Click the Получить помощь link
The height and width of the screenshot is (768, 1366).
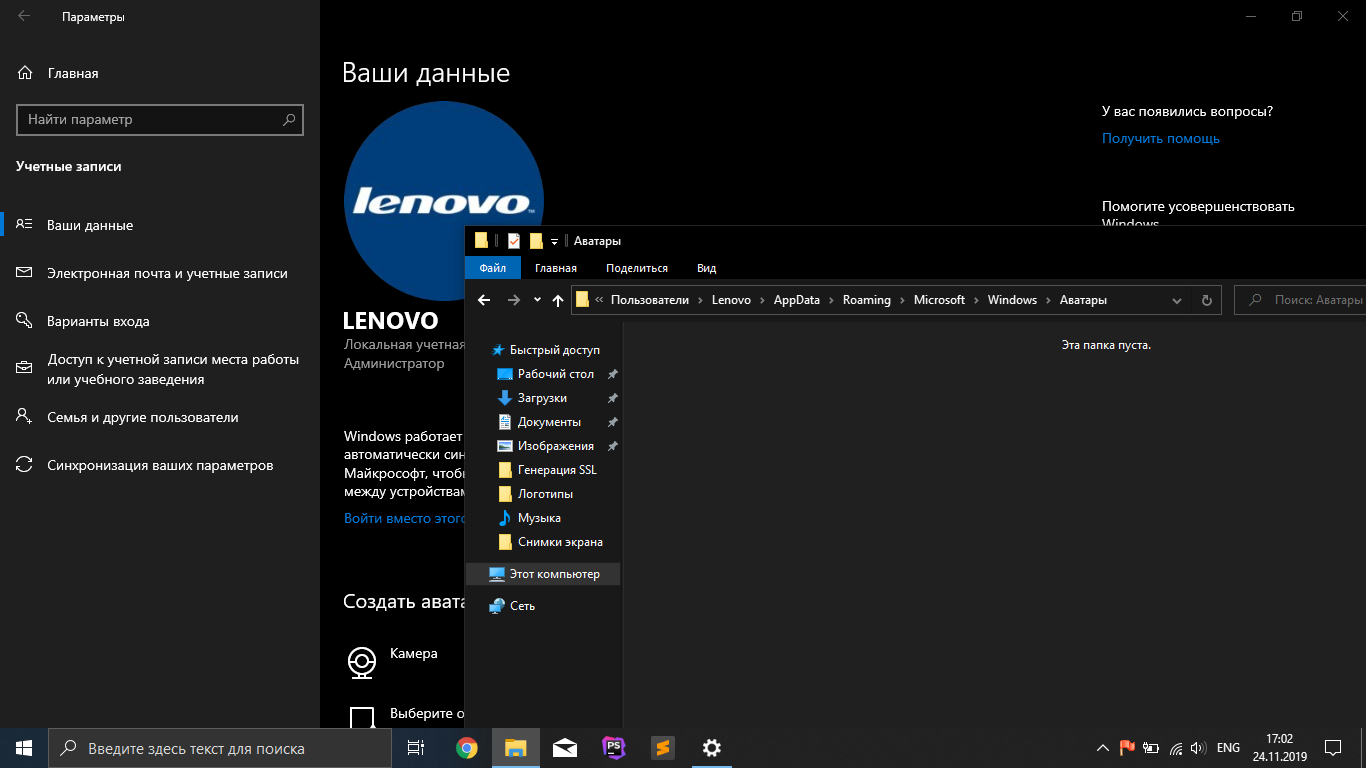1160,138
